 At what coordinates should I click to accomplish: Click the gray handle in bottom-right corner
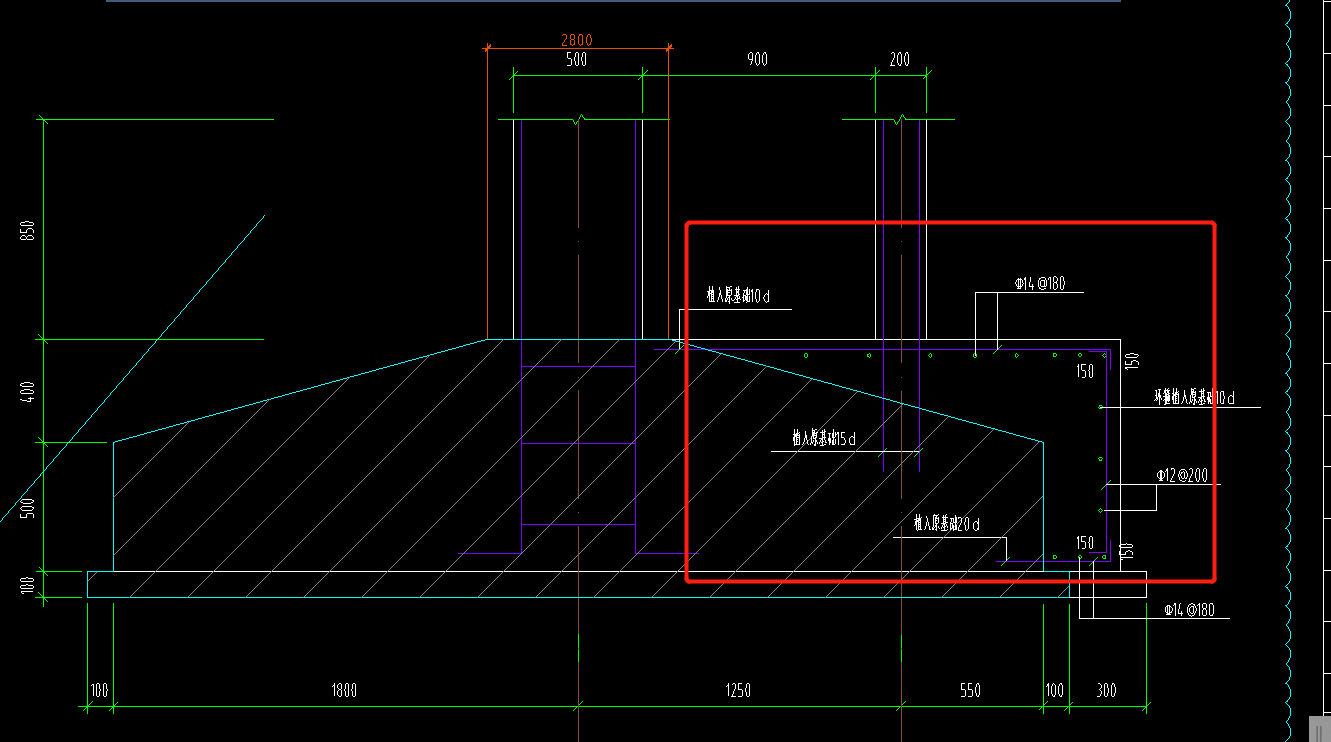[x=1320, y=728]
